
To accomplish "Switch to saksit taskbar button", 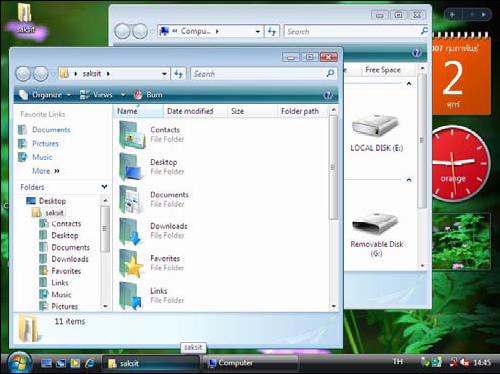I will [x=150, y=363].
